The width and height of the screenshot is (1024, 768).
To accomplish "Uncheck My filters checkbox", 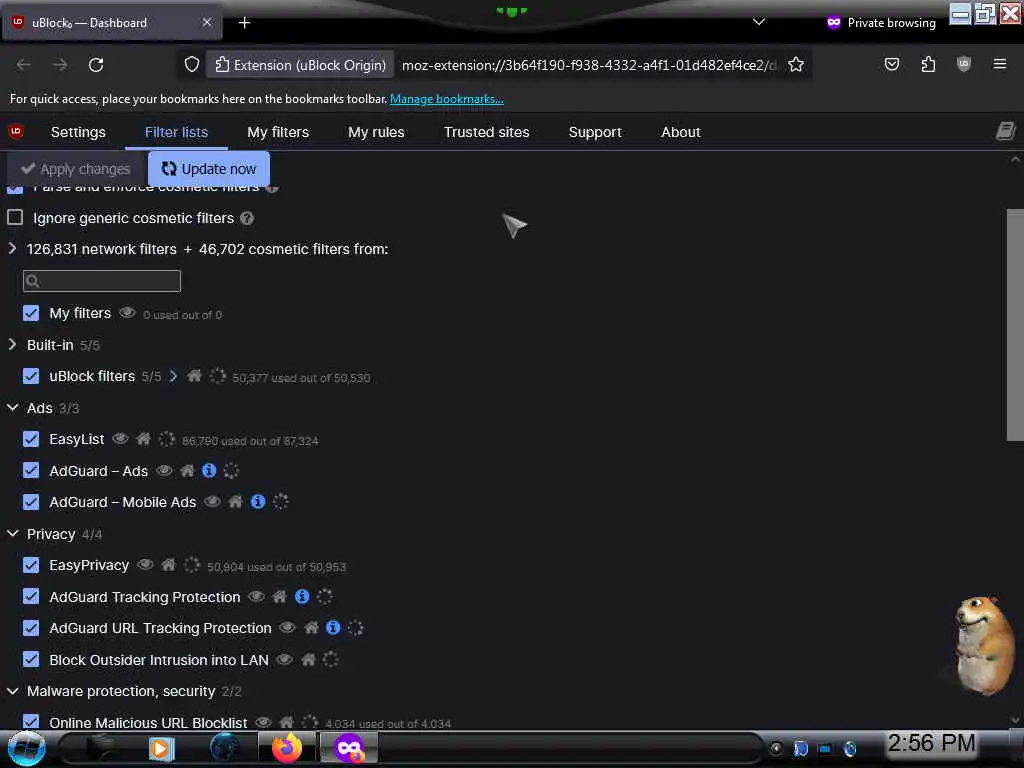I will tap(31, 313).
